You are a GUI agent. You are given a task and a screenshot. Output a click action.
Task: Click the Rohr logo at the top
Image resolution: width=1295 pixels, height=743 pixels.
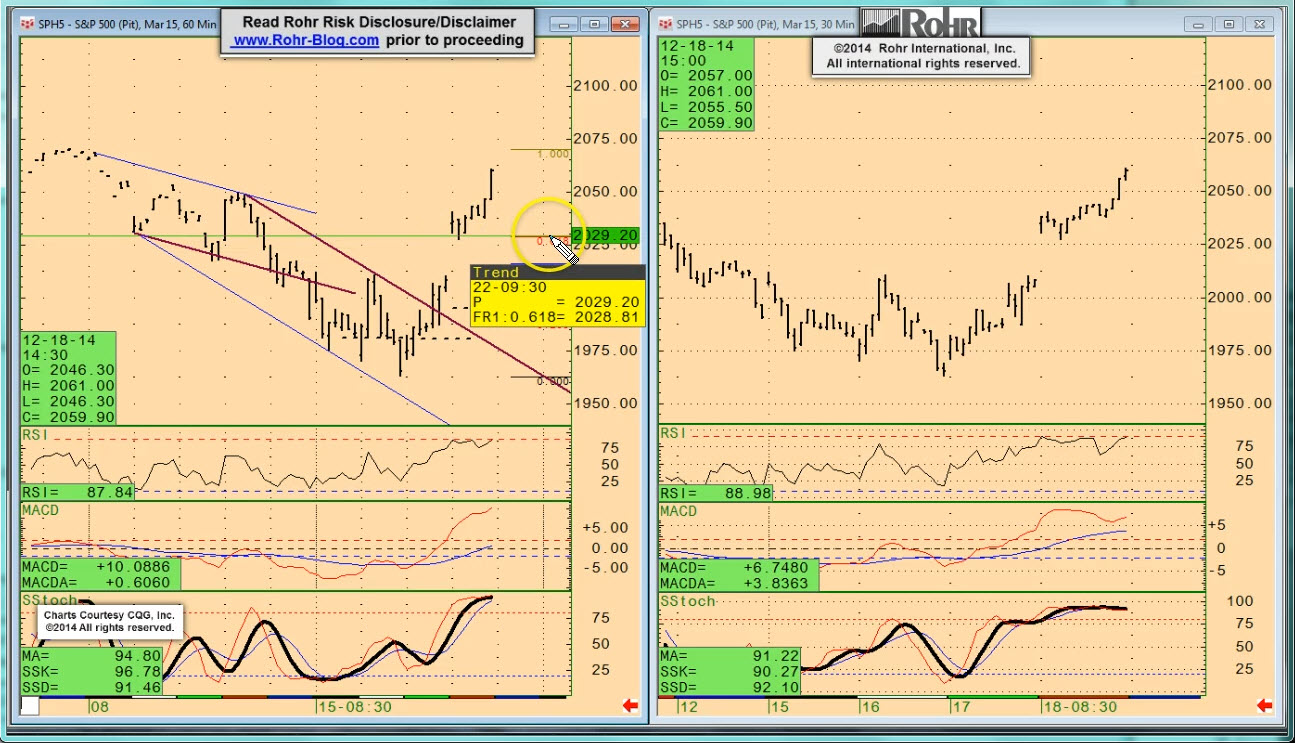pyautogui.click(x=920, y=22)
